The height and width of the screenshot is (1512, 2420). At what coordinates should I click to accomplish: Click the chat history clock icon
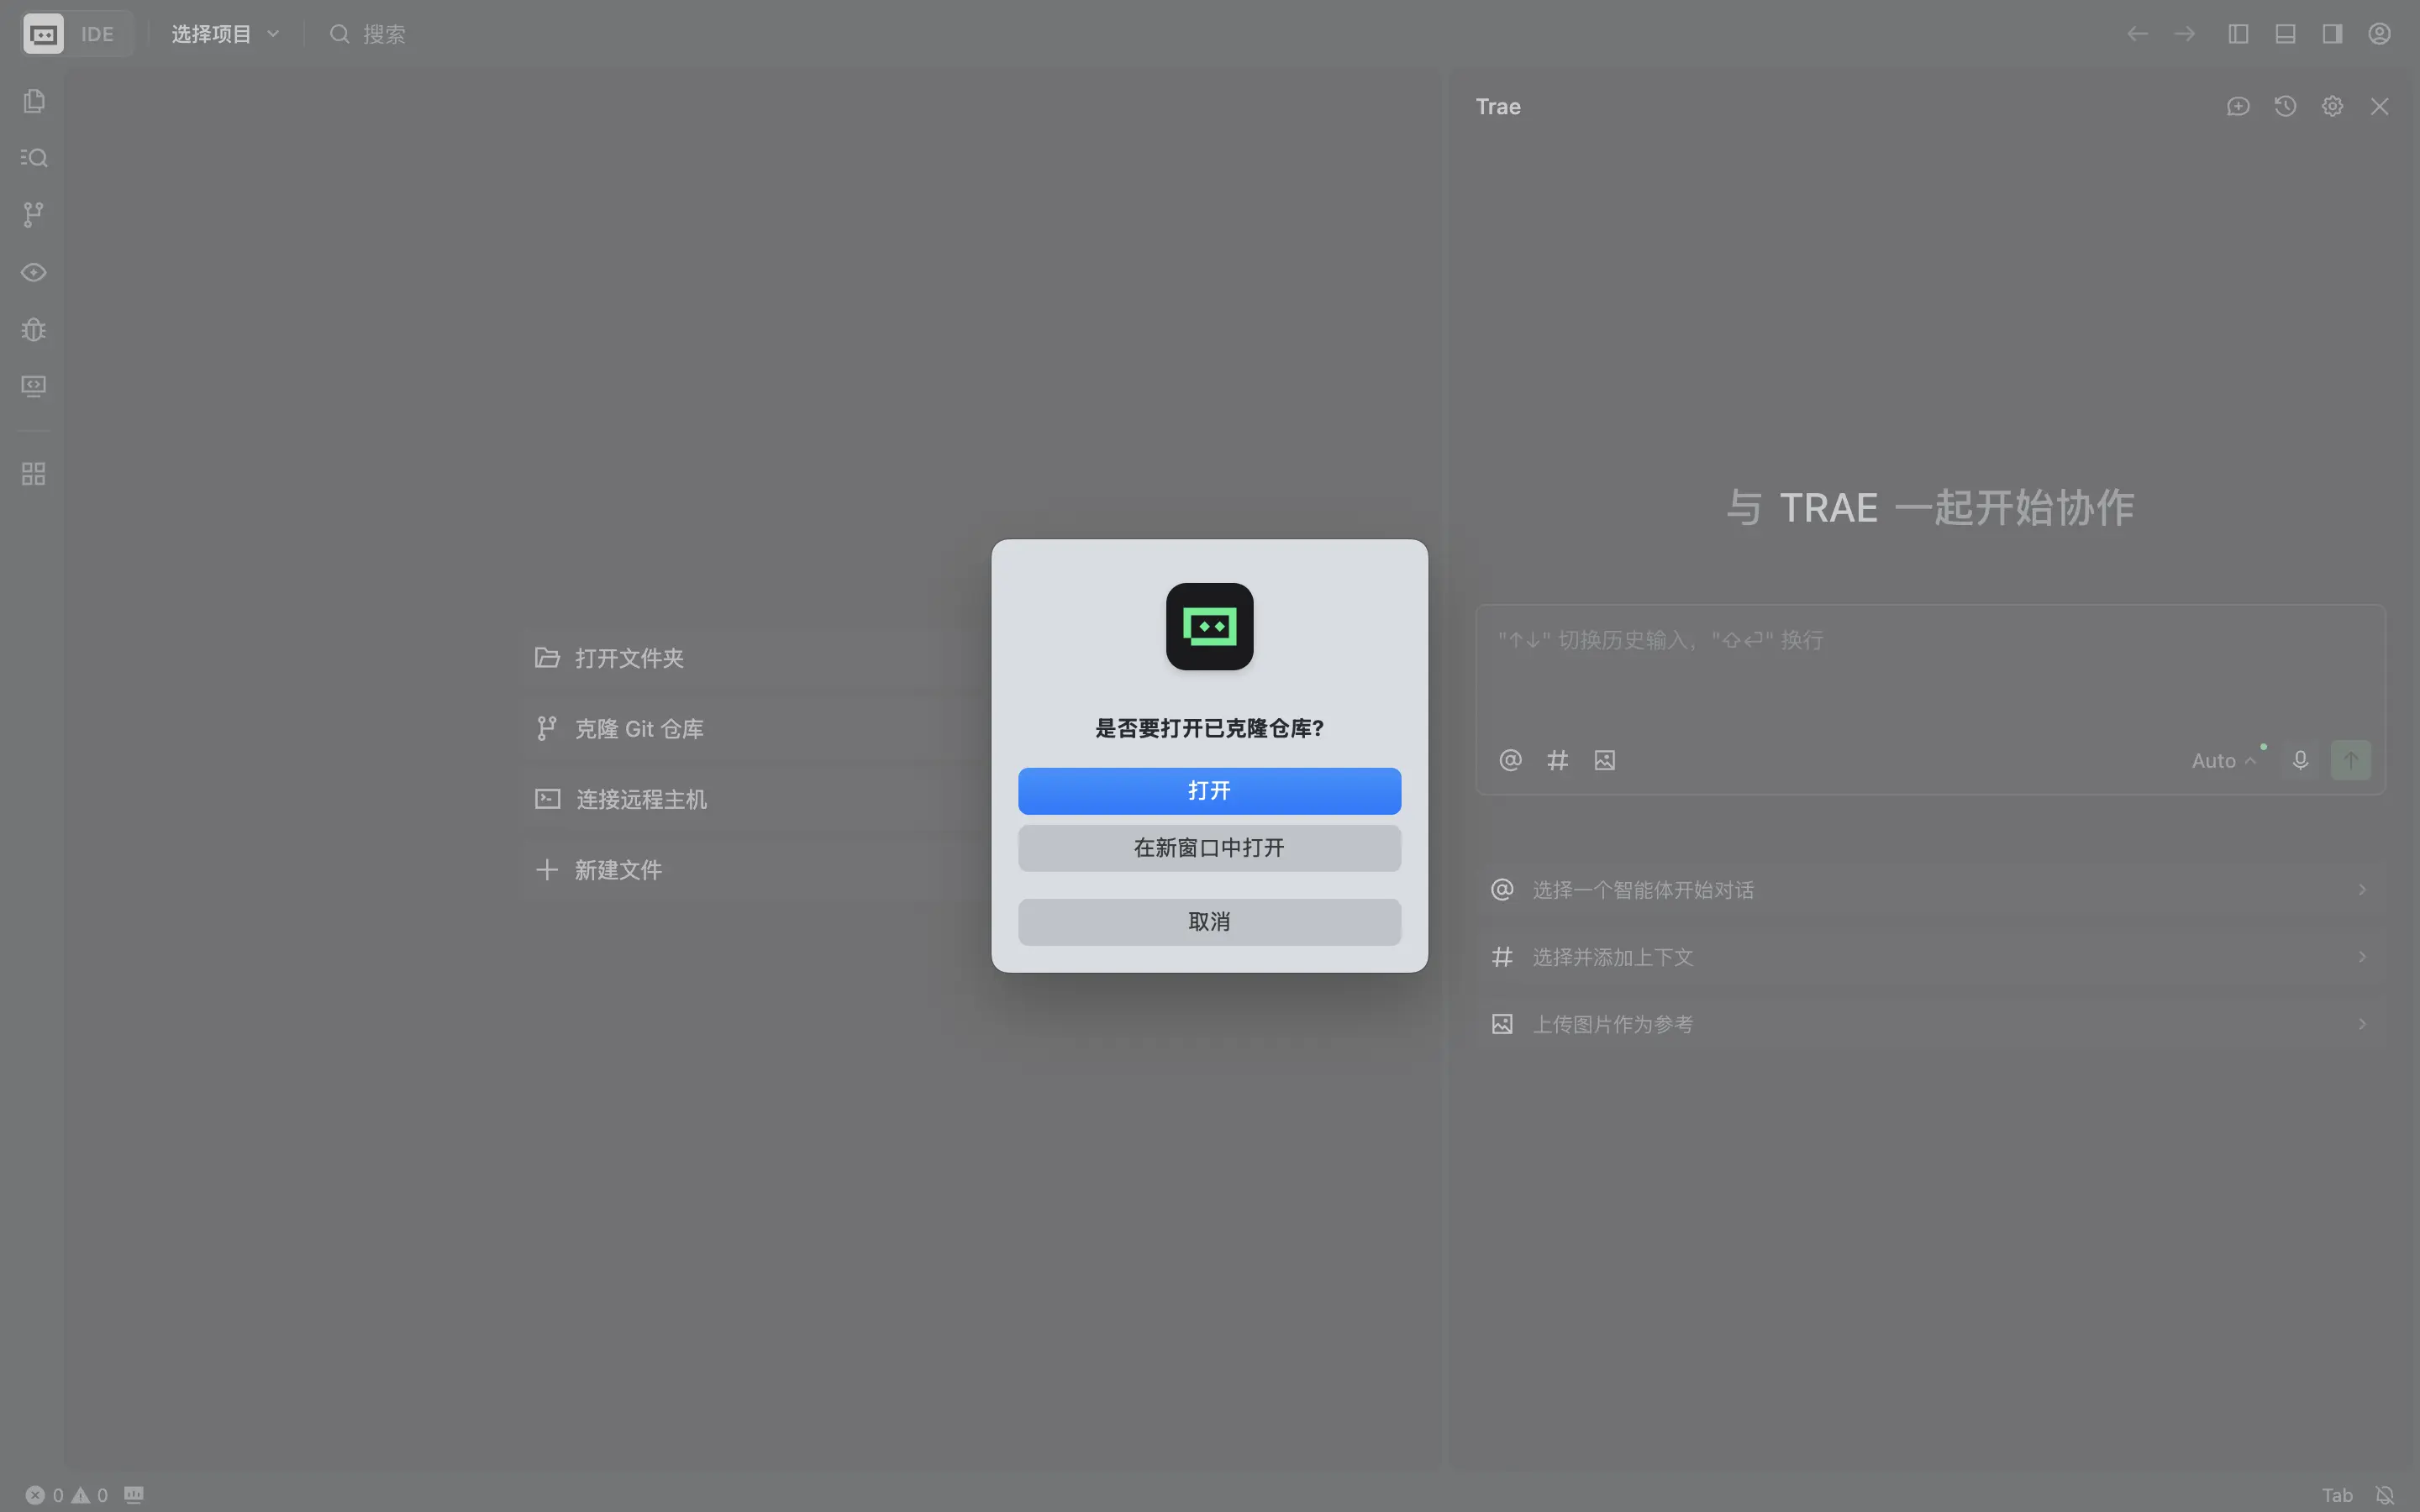tap(2285, 107)
